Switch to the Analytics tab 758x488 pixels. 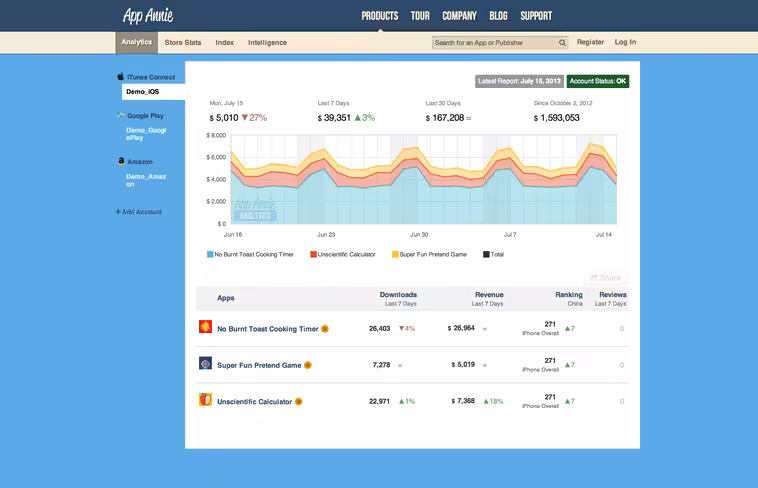136,43
